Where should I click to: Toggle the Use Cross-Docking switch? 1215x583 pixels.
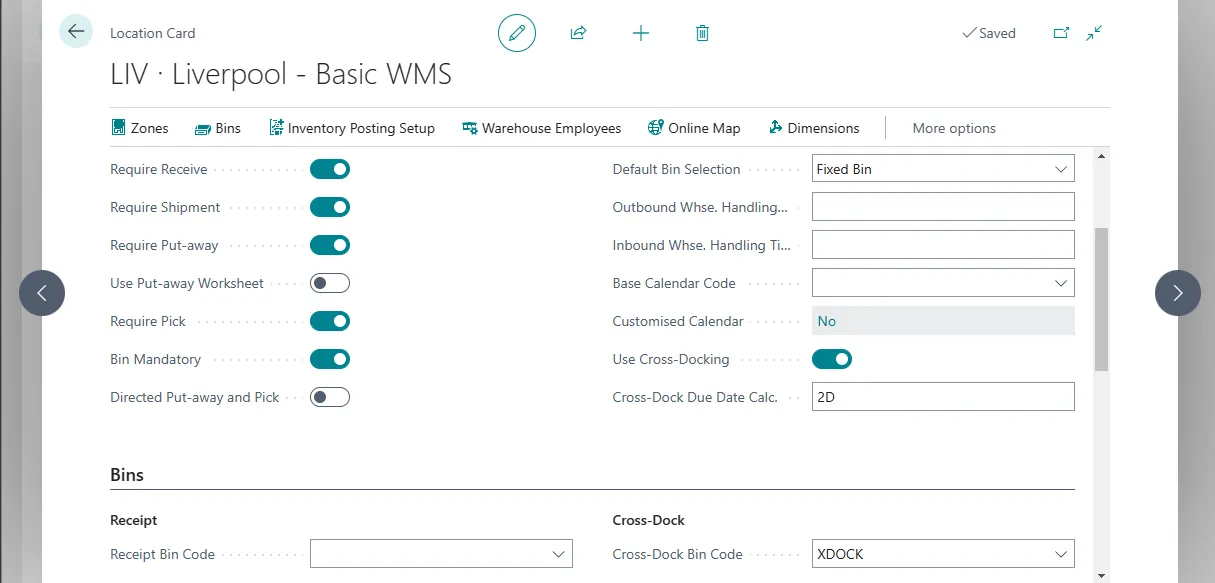pos(832,359)
